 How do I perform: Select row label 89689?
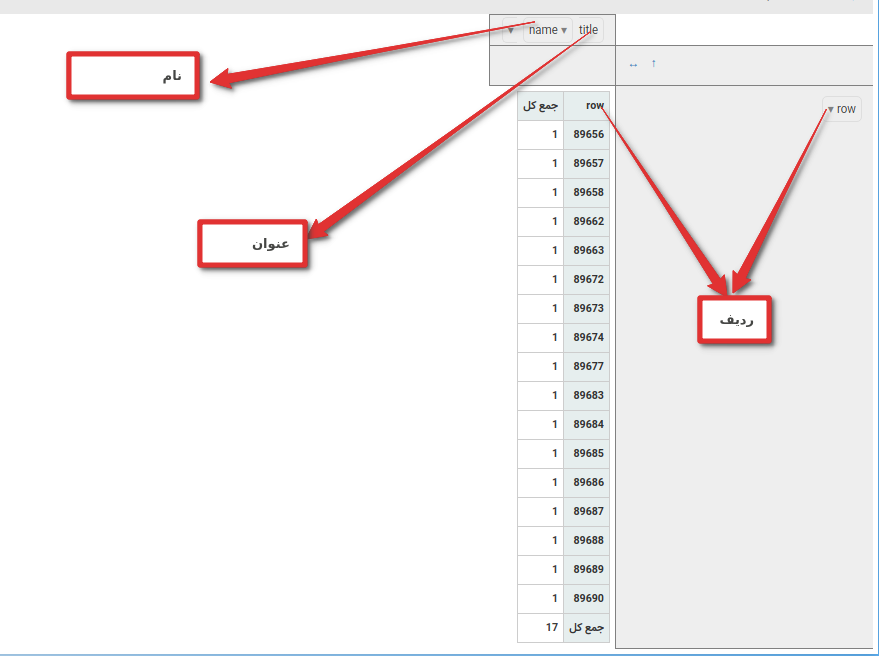pos(586,570)
